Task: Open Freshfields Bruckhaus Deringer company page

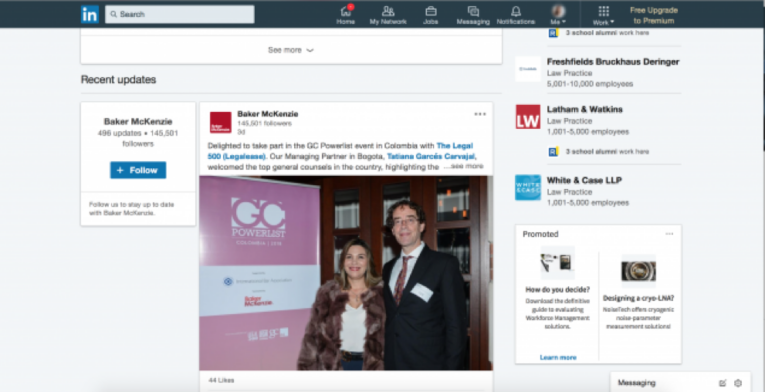Action: click(x=613, y=62)
